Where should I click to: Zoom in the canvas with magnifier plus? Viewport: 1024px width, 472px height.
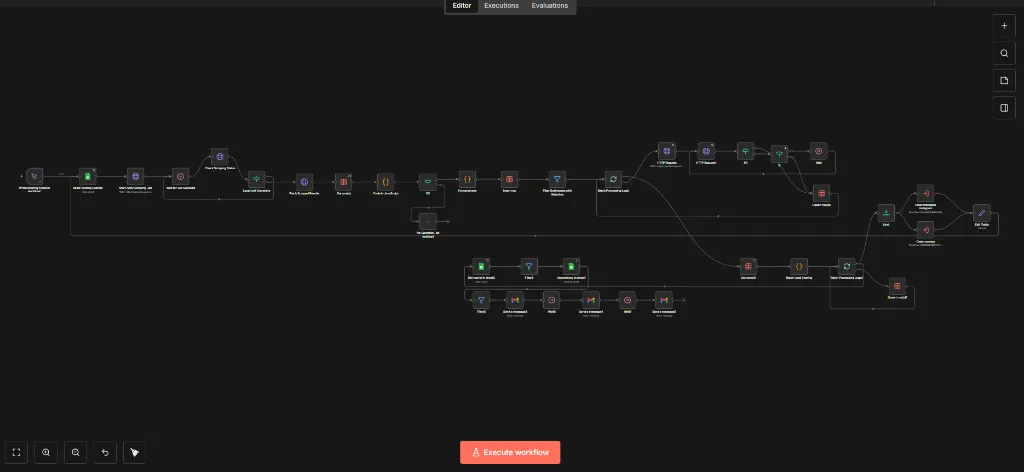(x=46, y=452)
